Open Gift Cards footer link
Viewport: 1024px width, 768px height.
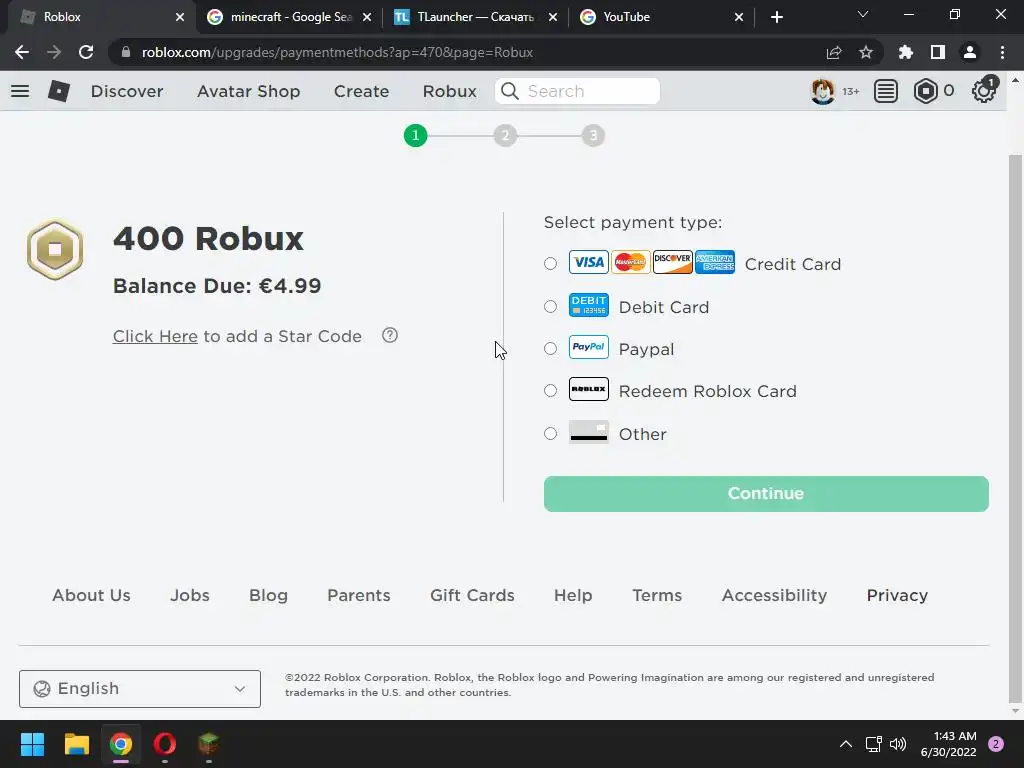(472, 595)
